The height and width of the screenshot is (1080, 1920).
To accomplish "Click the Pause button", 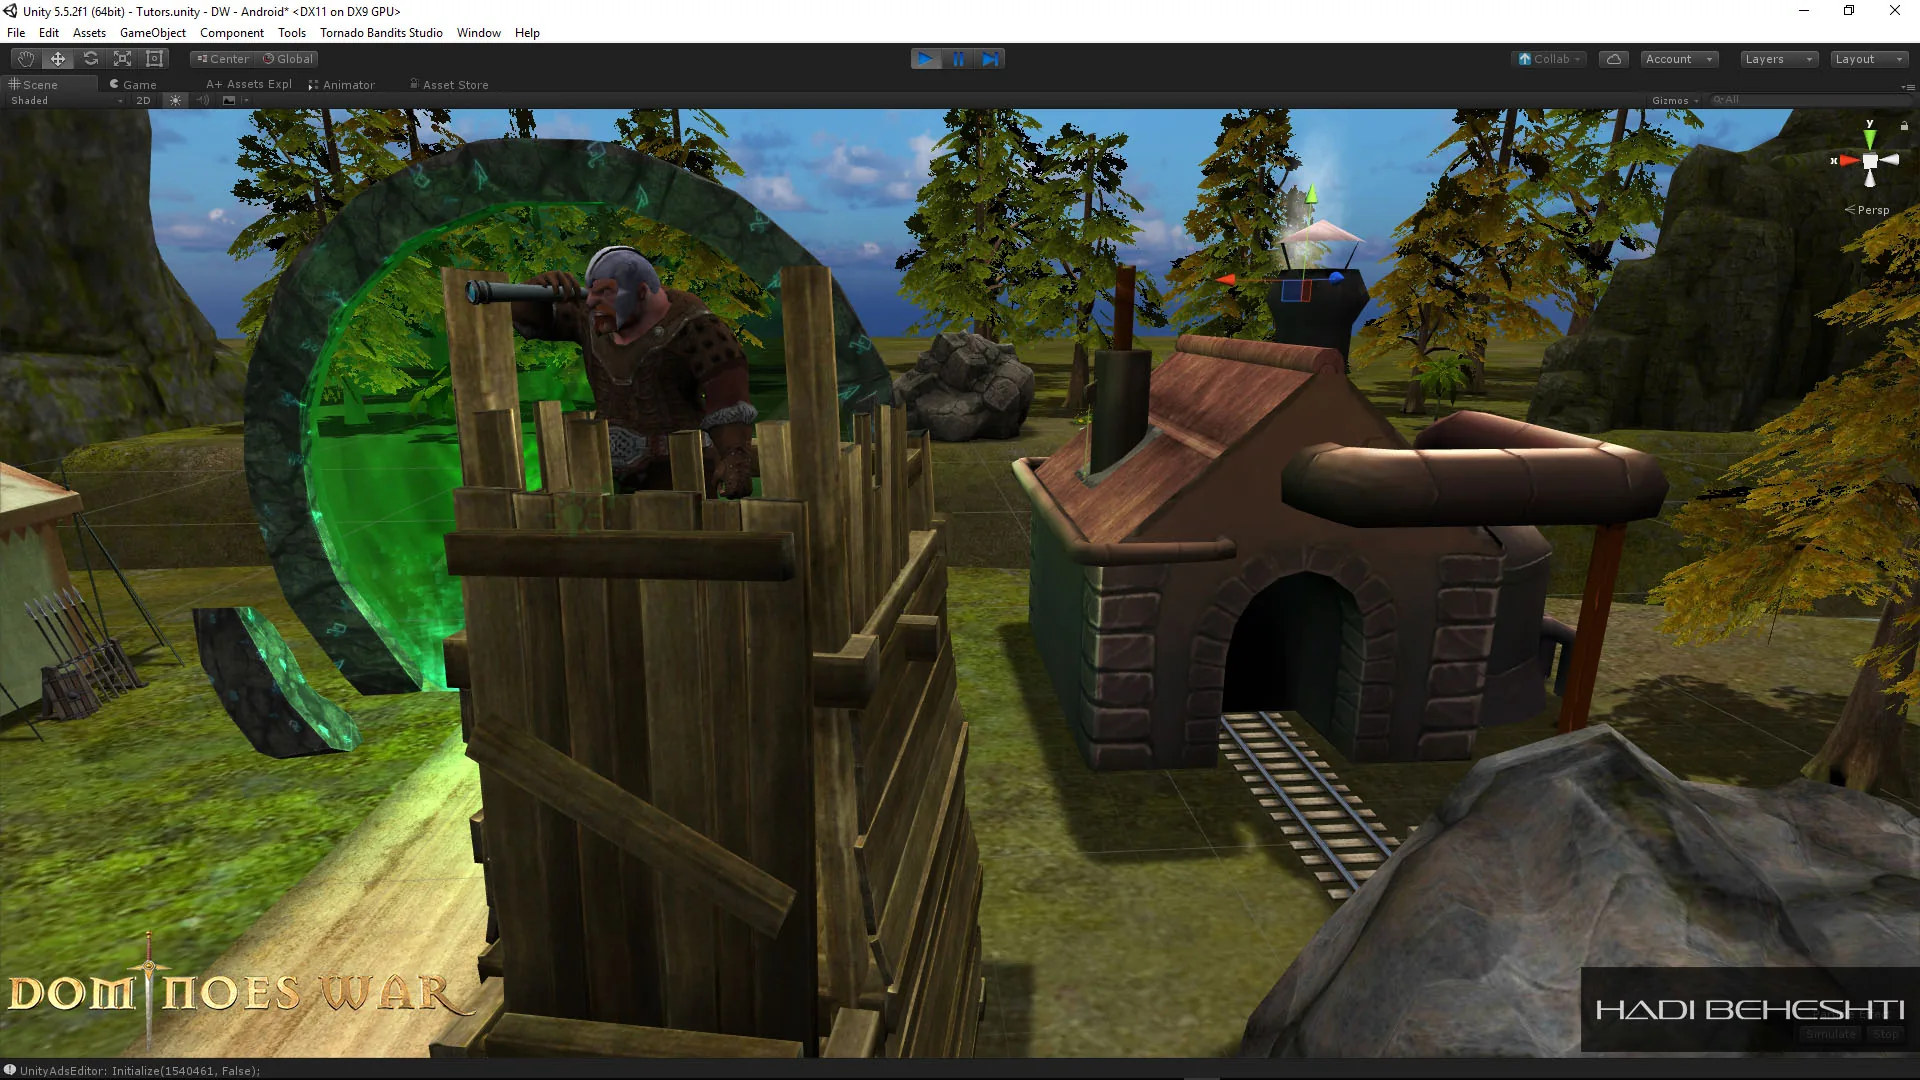I will point(958,59).
